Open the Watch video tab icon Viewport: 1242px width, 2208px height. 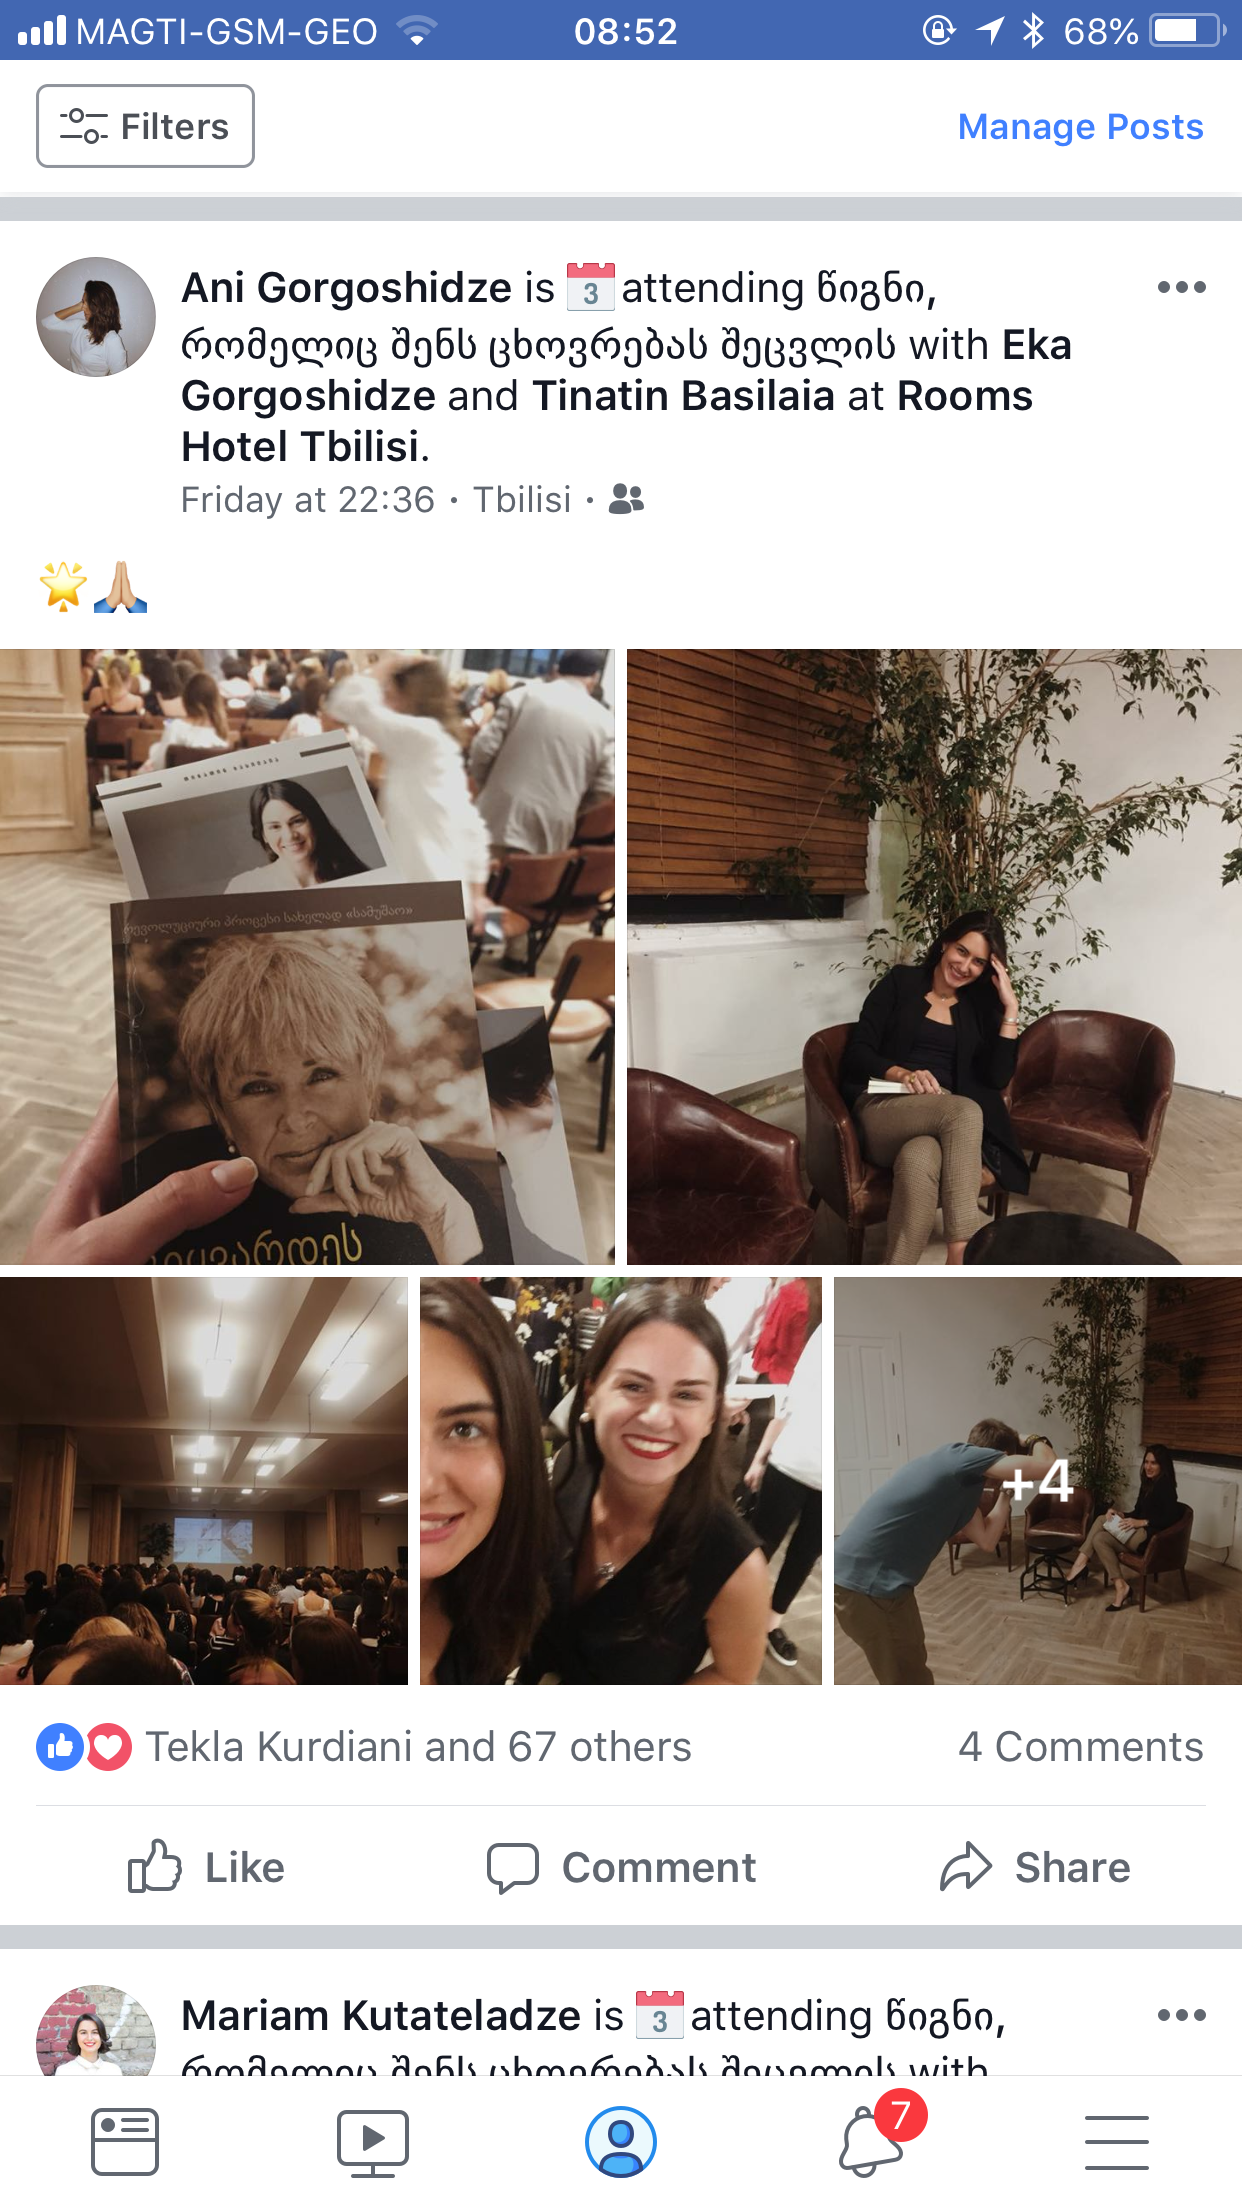click(372, 2142)
